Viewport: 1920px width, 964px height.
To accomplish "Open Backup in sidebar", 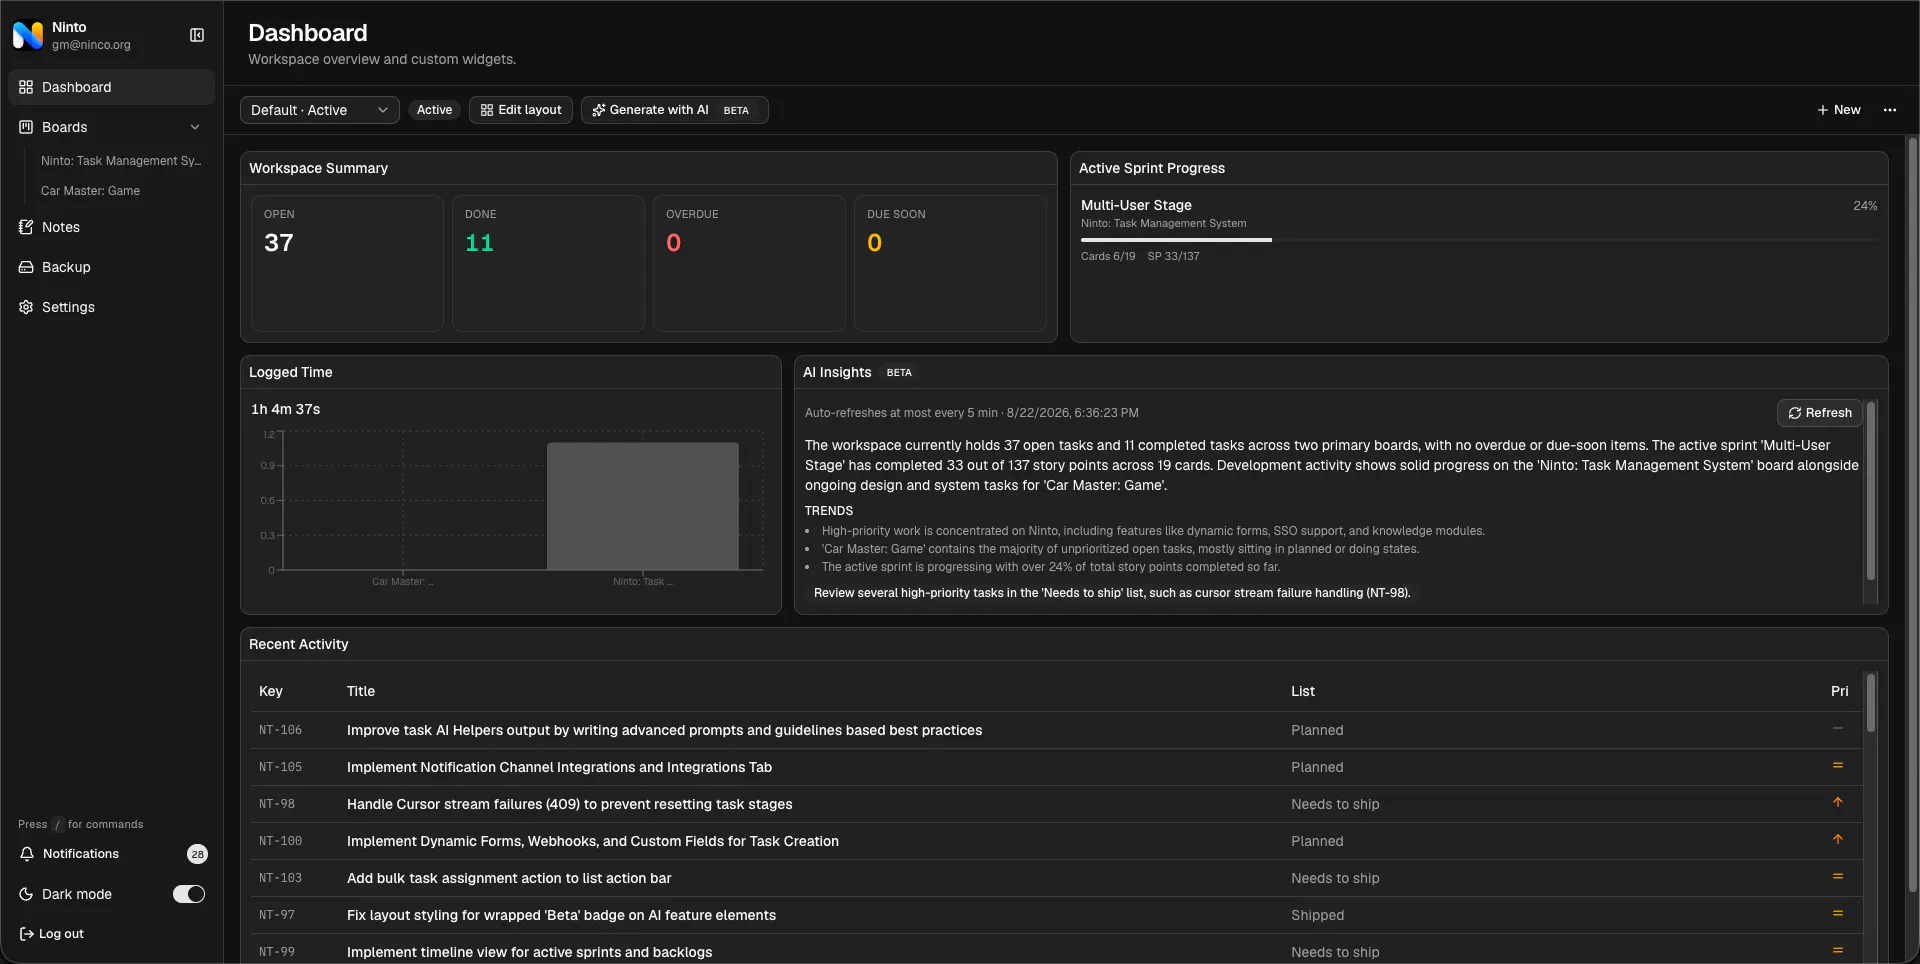I will pos(112,267).
